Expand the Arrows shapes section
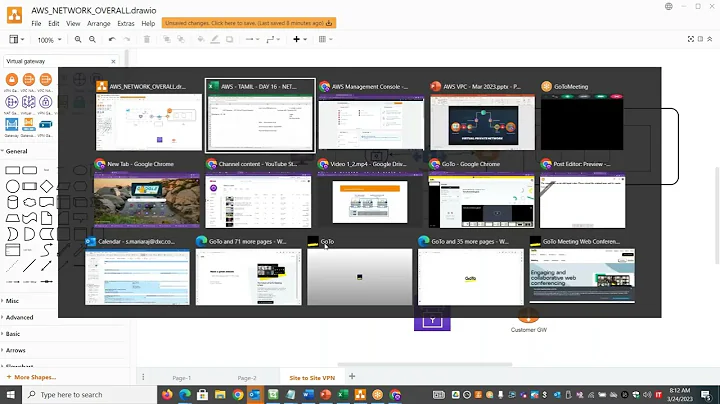The image size is (720, 404). [x=14, y=350]
